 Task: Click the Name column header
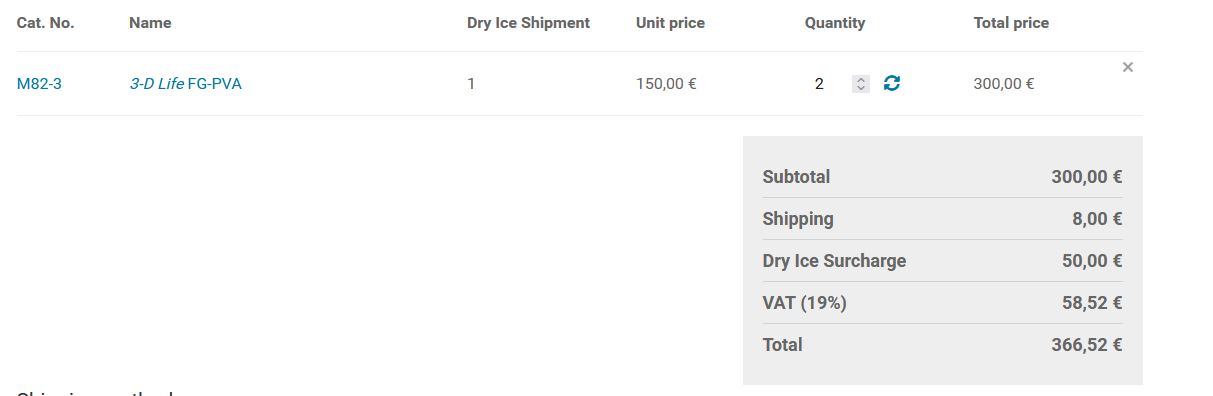(150, 22)
